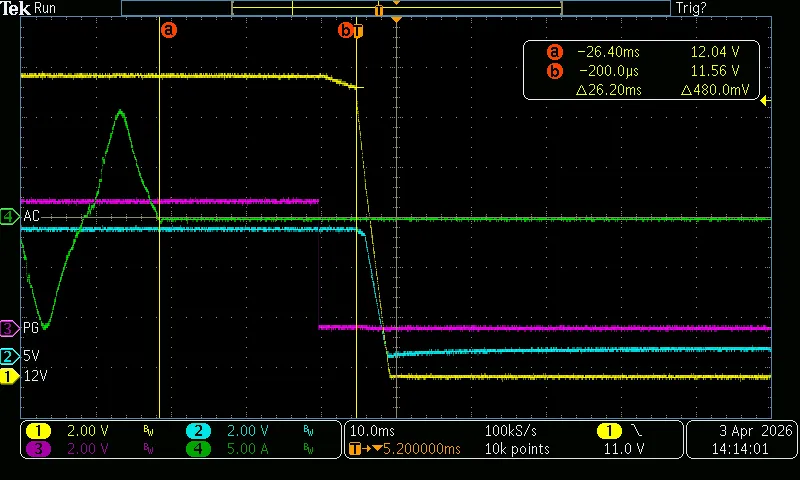
Task: Click the 100kS/s sample rate readout
Action: 510,431
